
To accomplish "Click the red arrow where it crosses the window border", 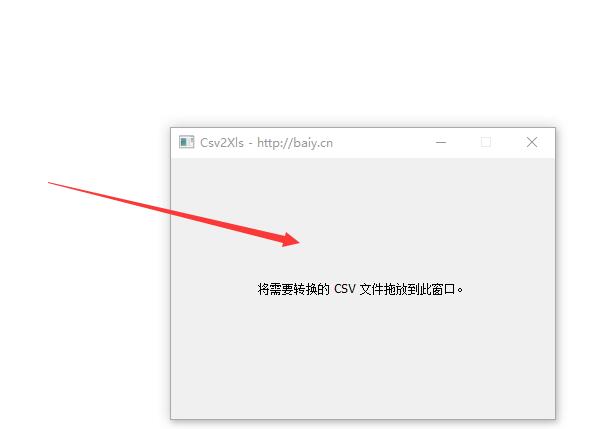I will point(171,214).
